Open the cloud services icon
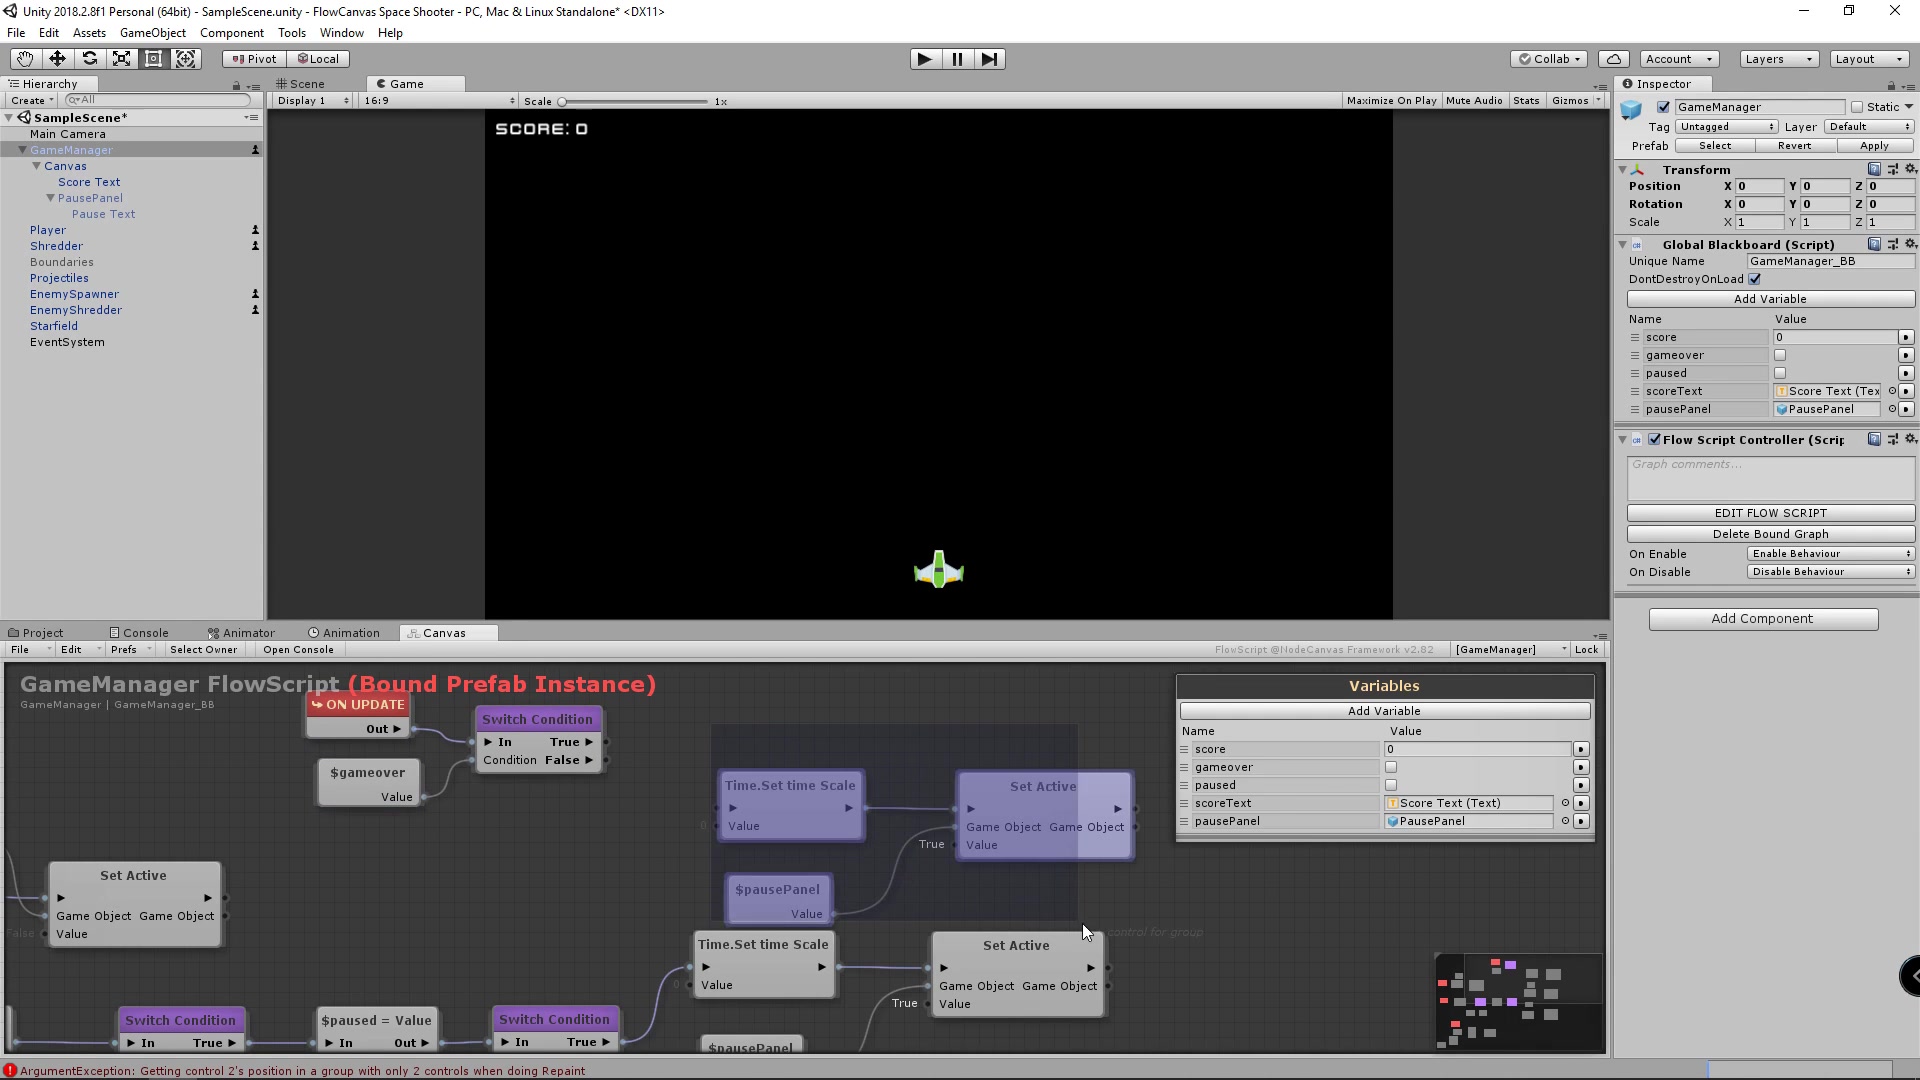Screen dimensions: 1920x1080 pyautogui.click(x=1614, y=59)
